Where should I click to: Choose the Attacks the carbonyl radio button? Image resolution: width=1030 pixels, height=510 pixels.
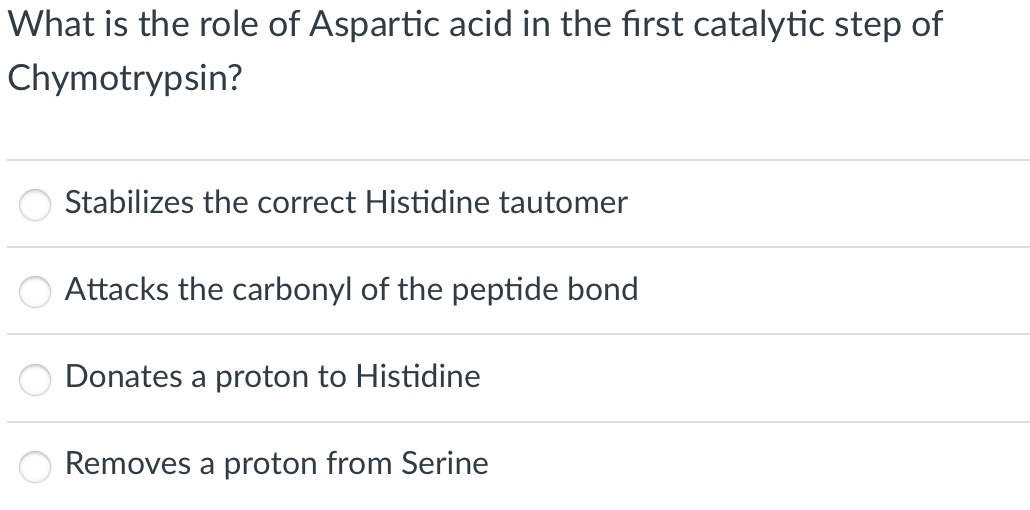(37, 291)
